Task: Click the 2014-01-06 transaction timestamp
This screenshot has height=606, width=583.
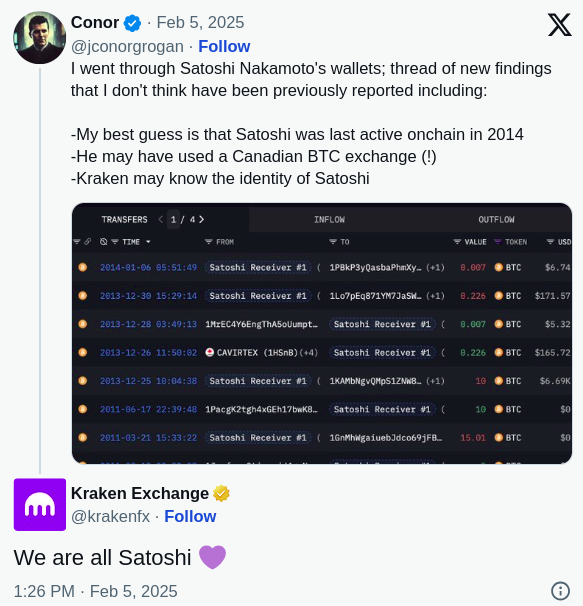Action: pyautogui.click(x=148, y=267)
